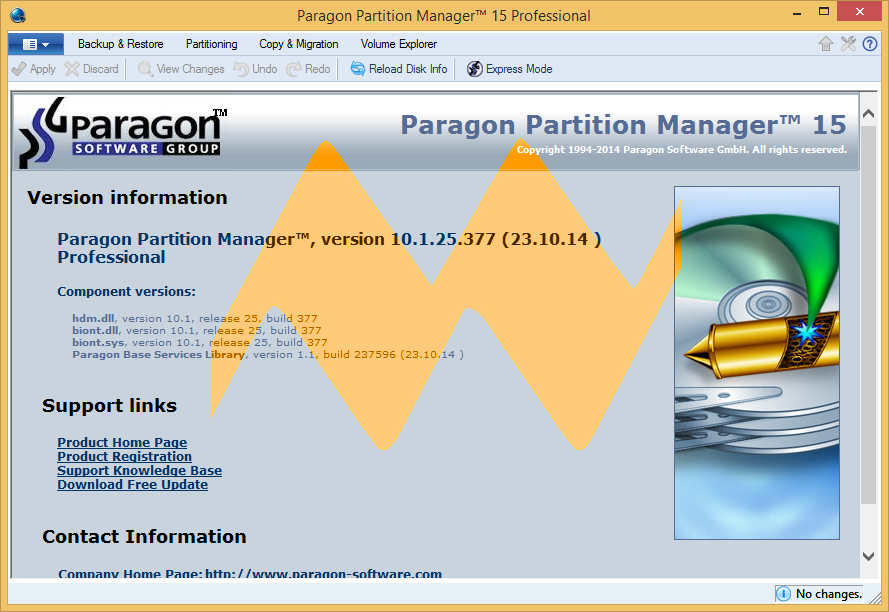This screenshot has height=612, width=889.
Task: Open the Product Home Page link
Action: [x=122, y=442]
